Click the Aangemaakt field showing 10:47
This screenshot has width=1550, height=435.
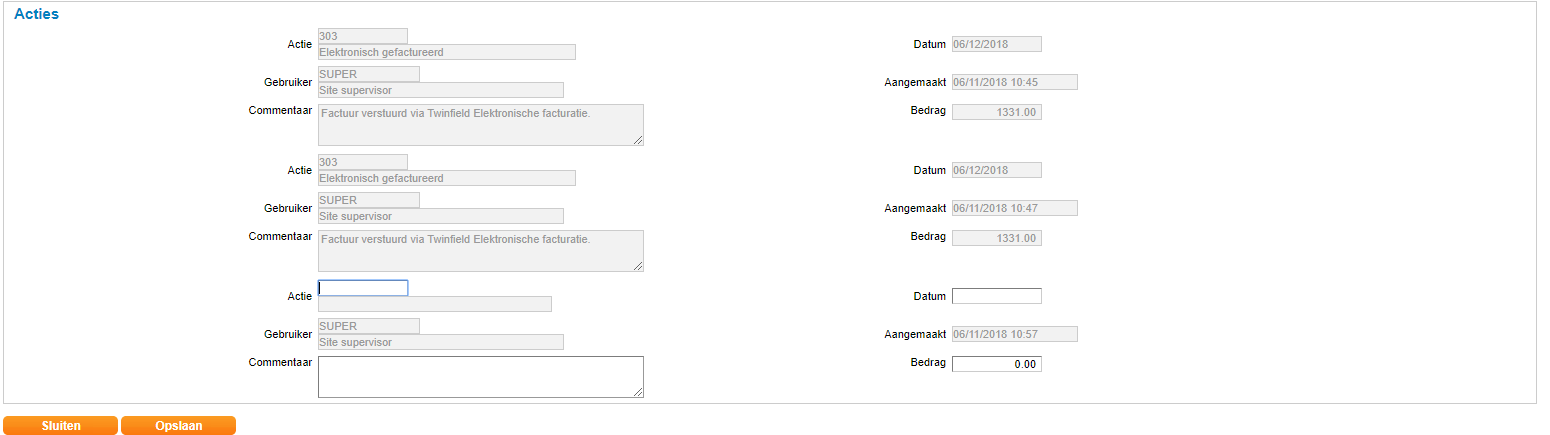[x=1014, y=208]
